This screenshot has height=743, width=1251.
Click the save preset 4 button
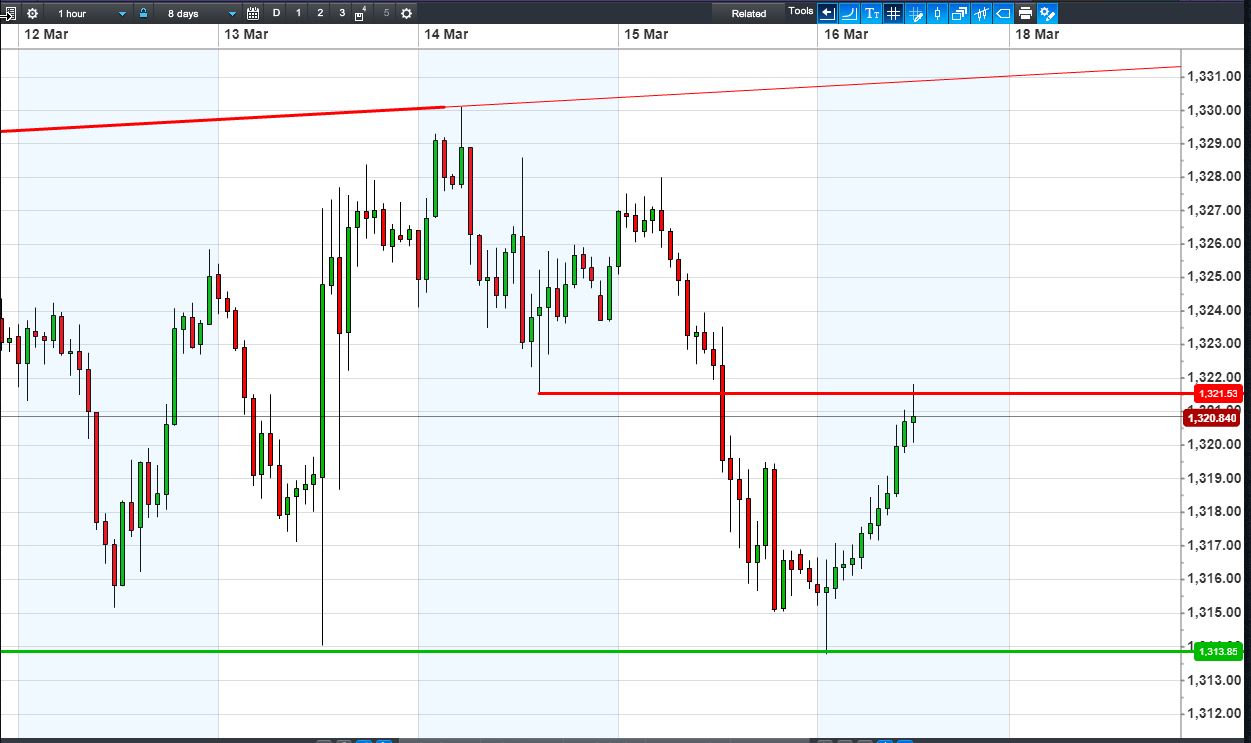360,14
